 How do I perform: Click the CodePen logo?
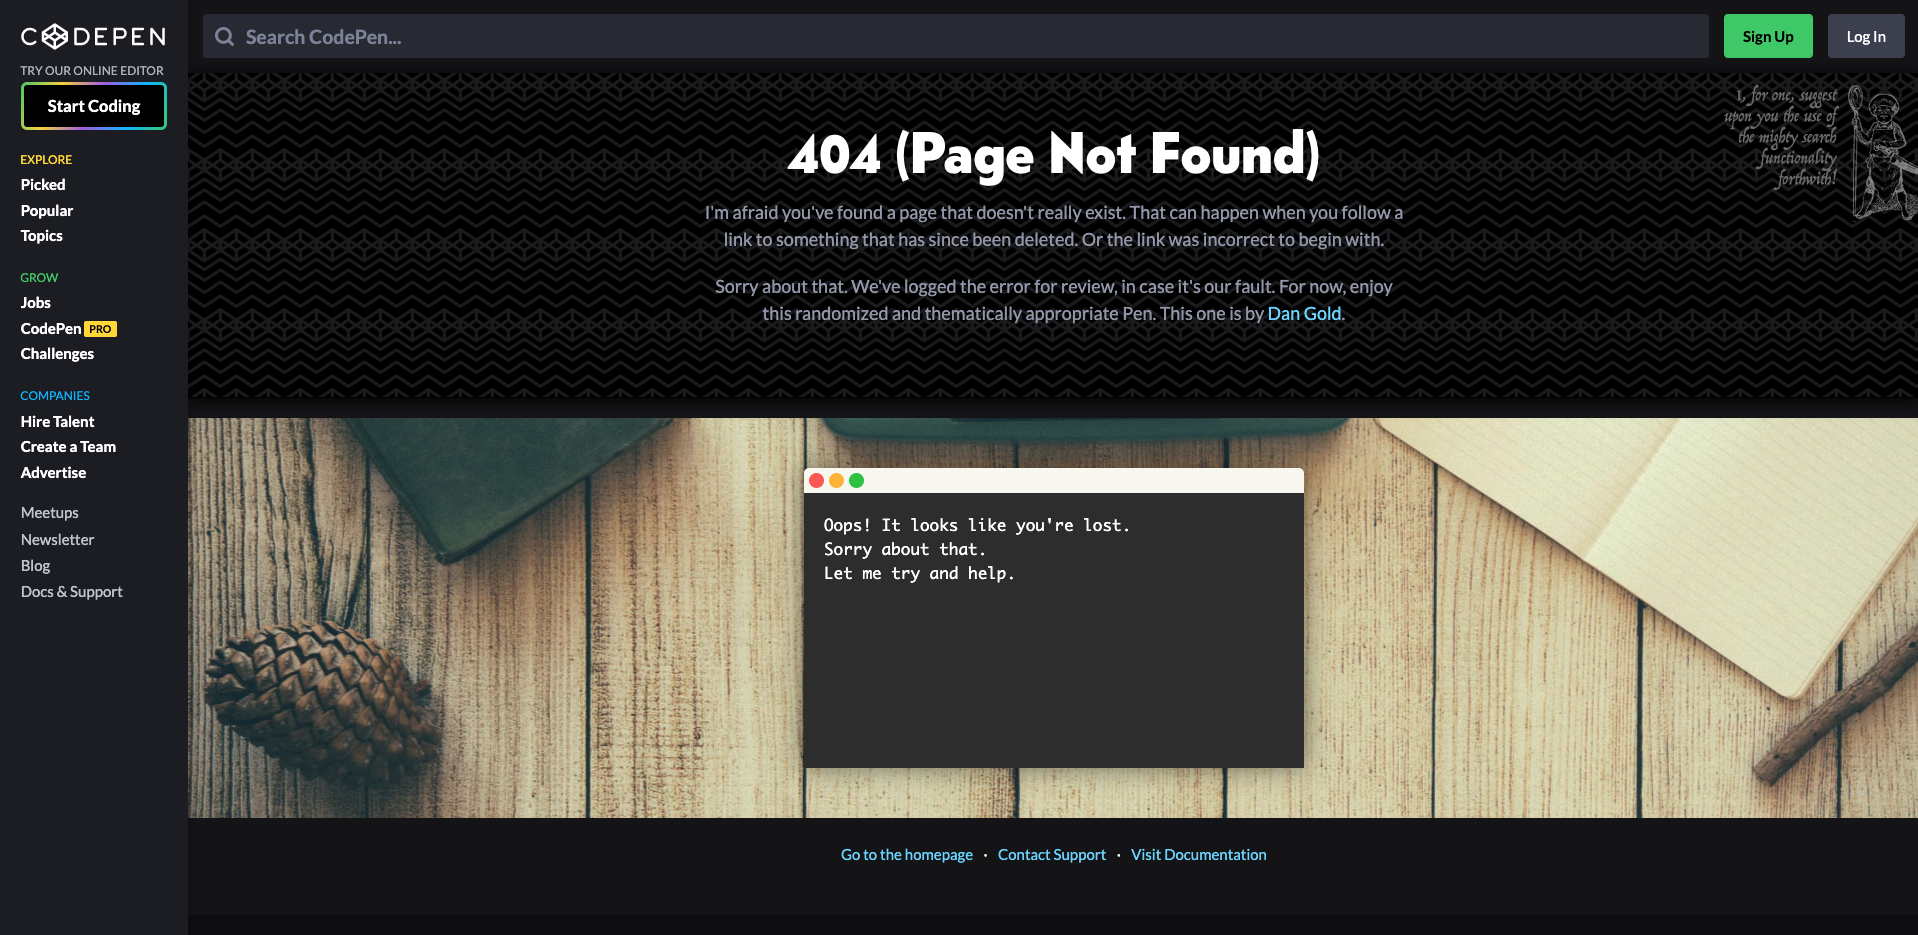(x=93, y=36)
